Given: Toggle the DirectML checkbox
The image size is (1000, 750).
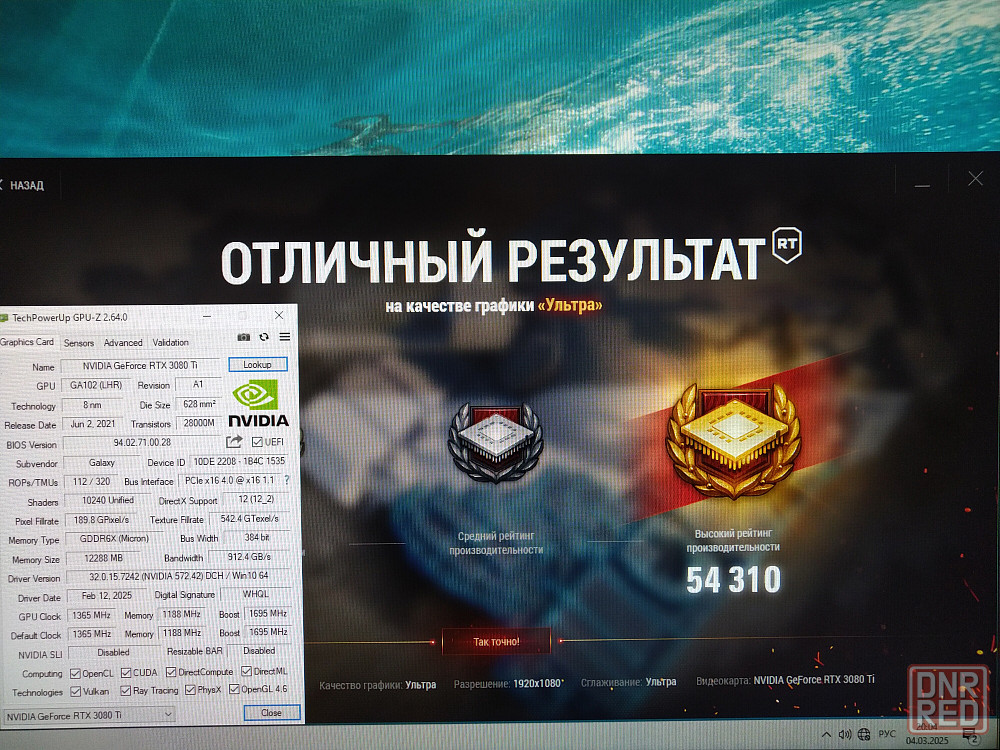Looking at the screenshot, I should coord(246,671).
